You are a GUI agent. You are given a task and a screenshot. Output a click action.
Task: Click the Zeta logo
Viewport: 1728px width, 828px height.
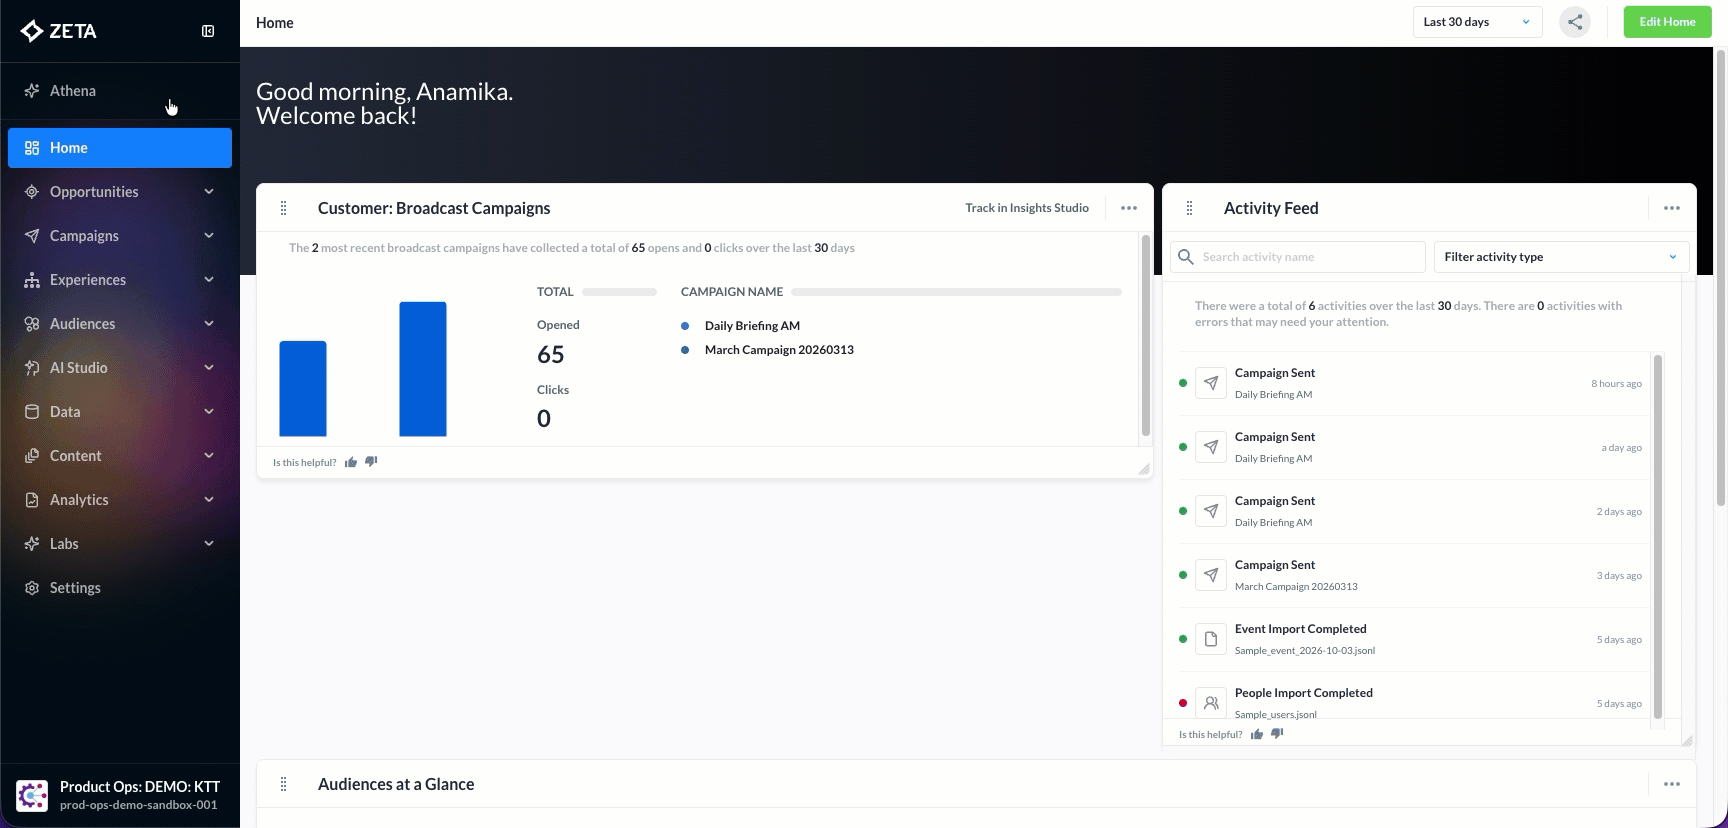59,31
